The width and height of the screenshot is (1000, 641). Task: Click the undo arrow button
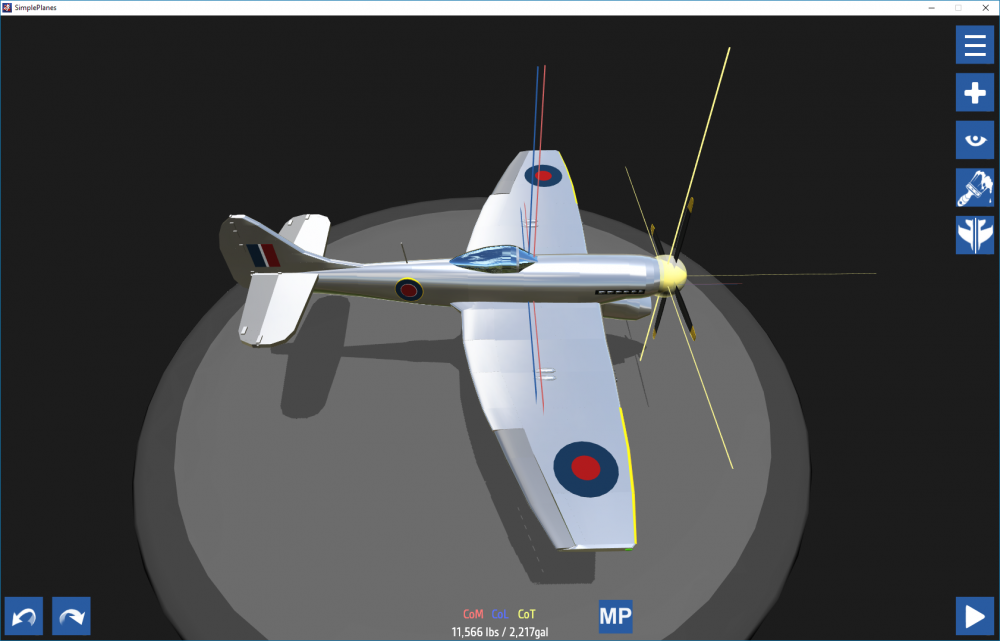(24, 616)
